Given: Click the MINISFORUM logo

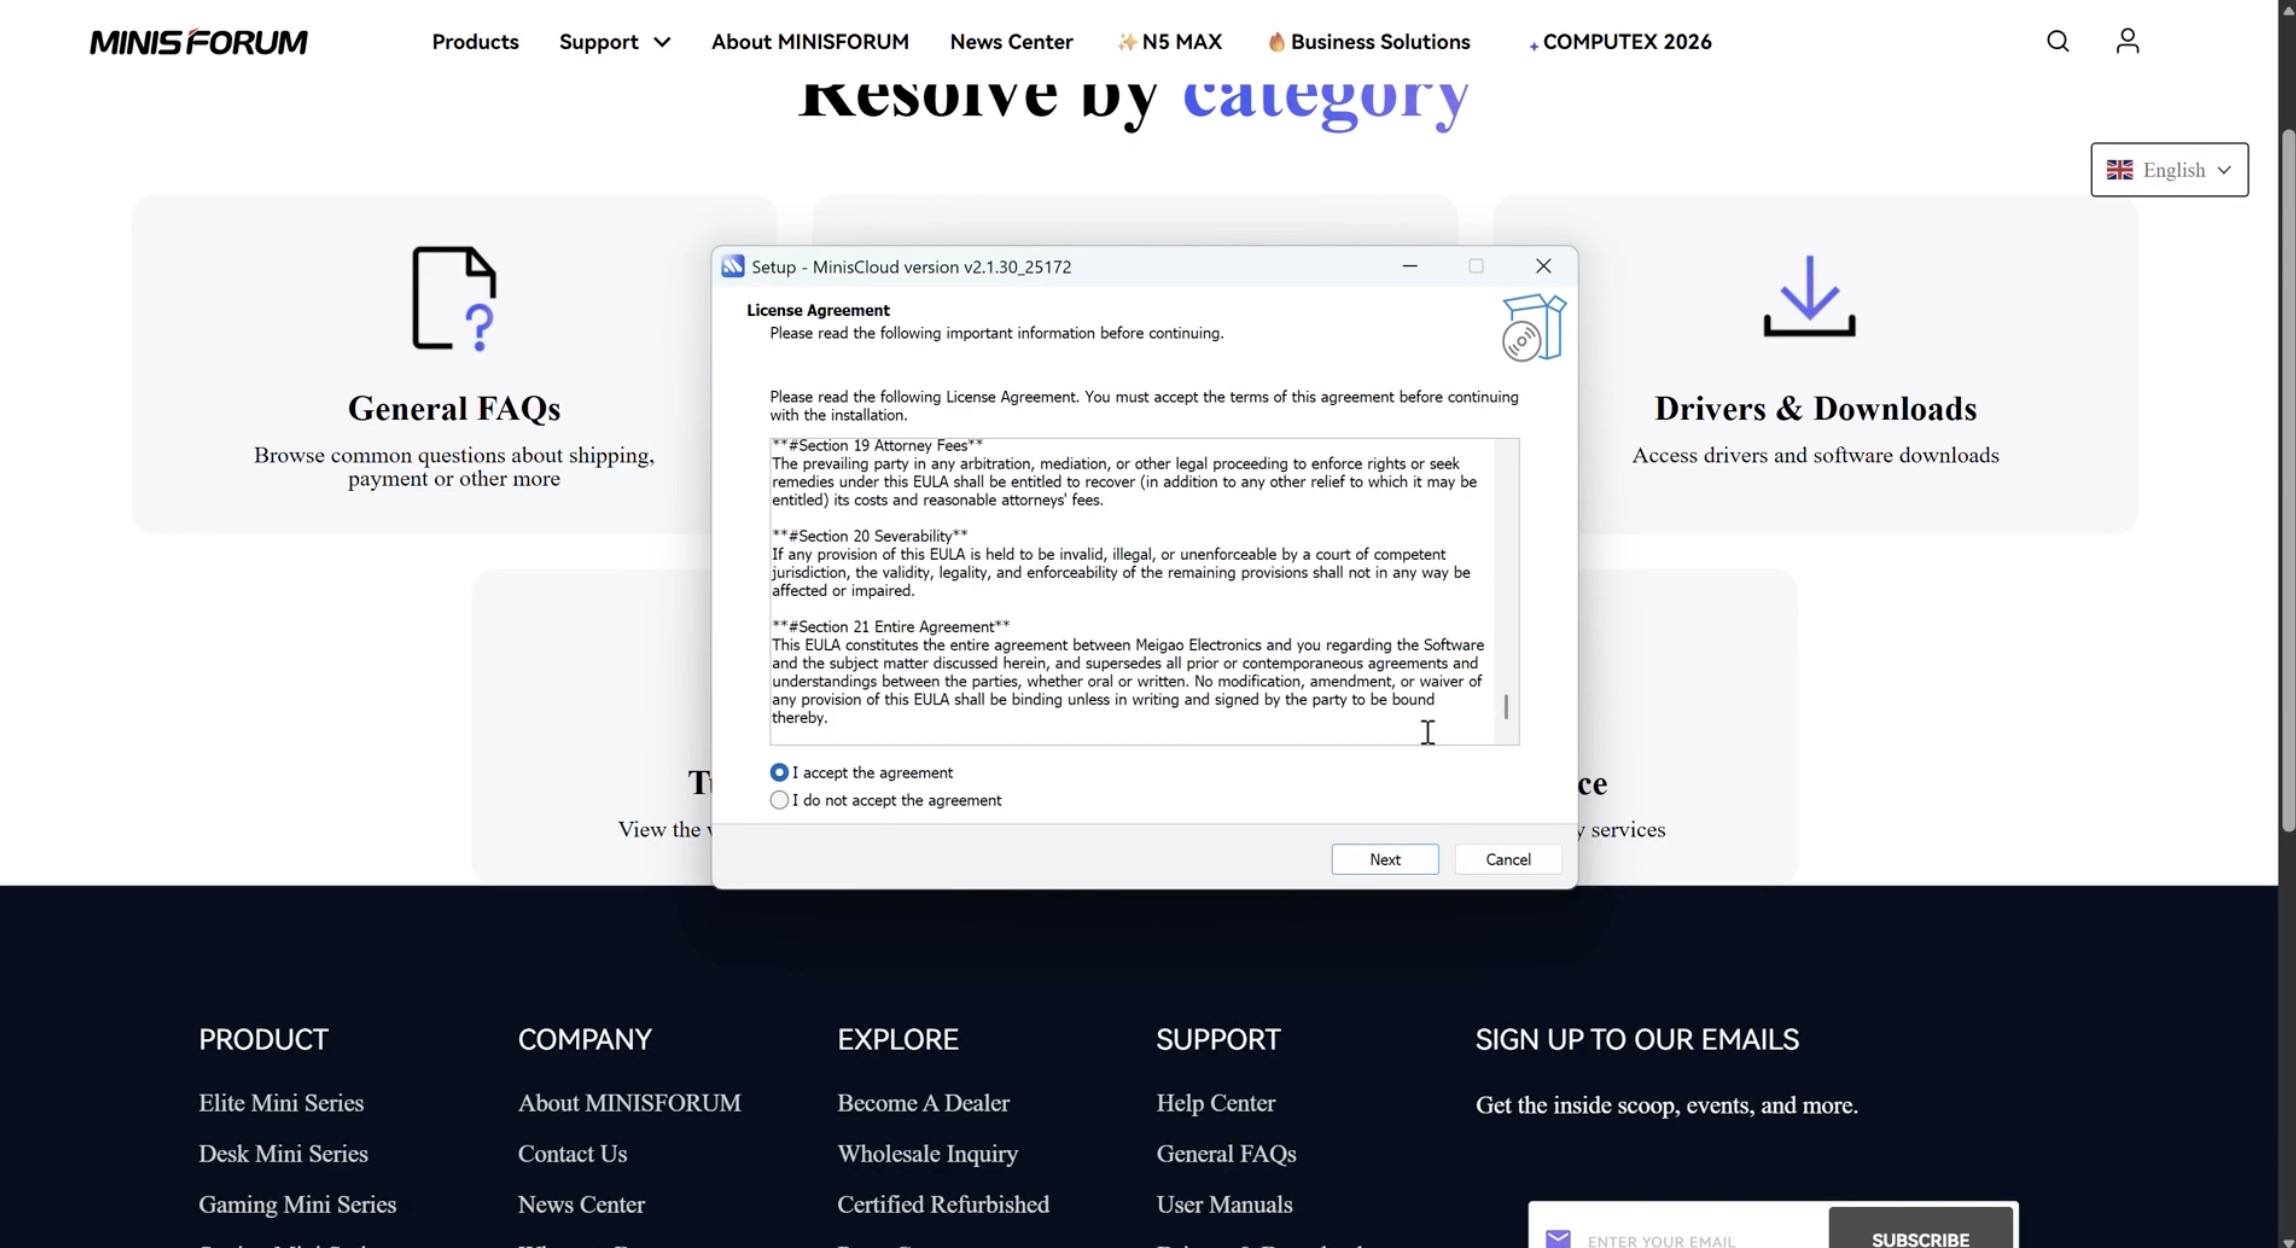Looking at the screenshot, I should 199,42.
